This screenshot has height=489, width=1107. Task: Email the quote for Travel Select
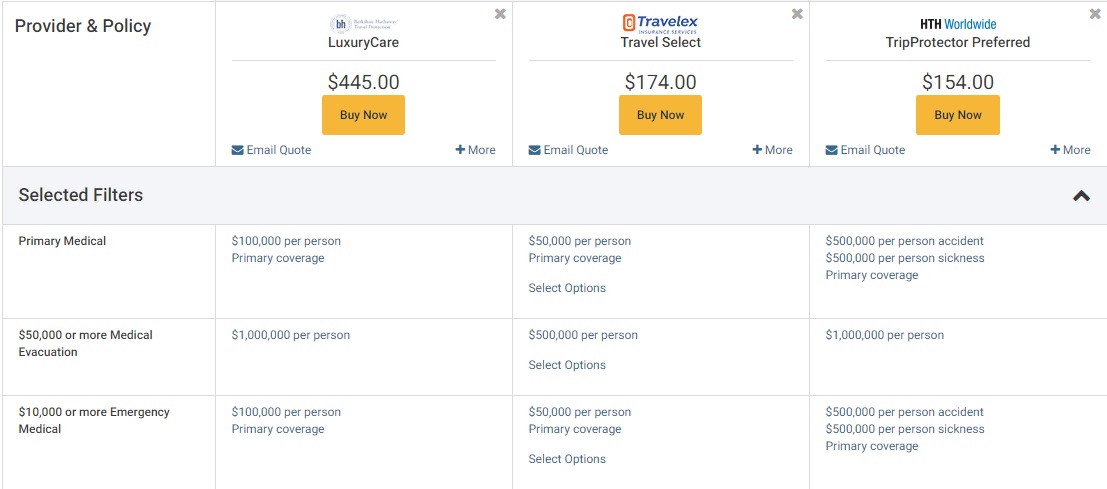click(x=568, y=150)
